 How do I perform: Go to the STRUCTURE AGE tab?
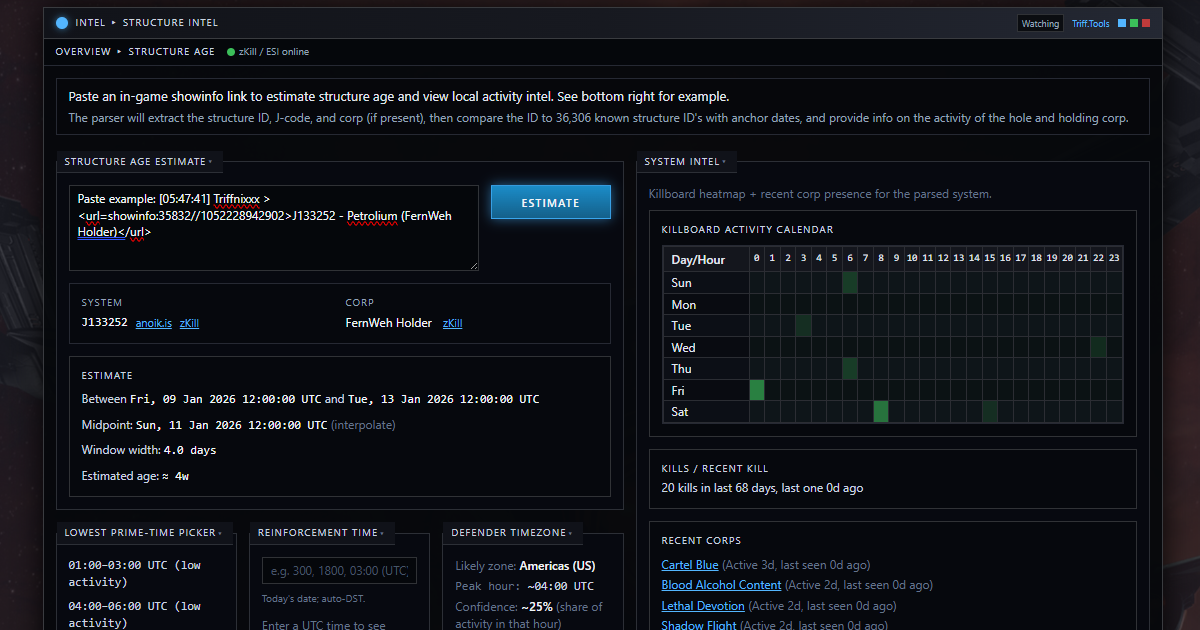point(172,51)
